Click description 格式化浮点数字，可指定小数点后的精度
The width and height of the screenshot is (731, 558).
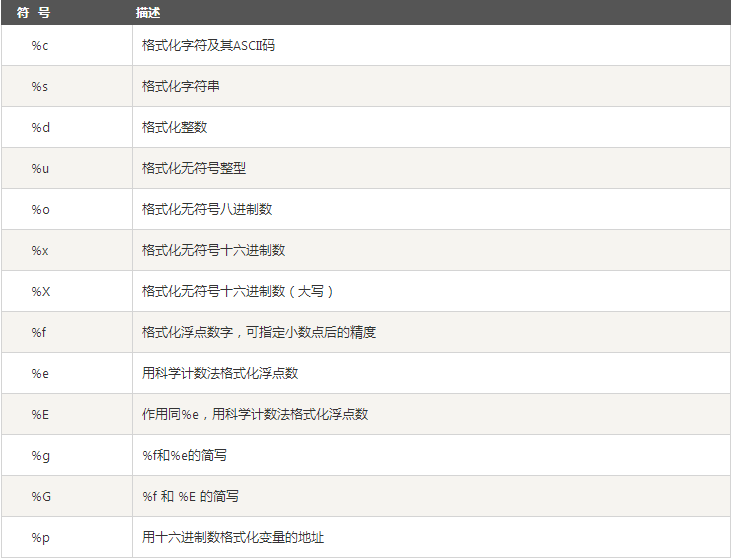[x=259, y=332]
